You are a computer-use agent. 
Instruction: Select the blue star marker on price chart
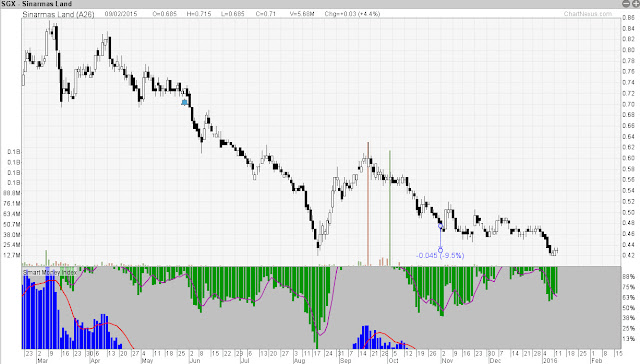[x=184, y=102]
